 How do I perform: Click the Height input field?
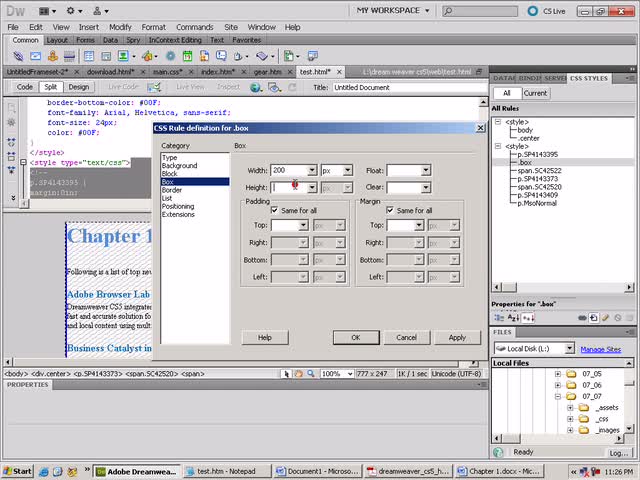289,187
